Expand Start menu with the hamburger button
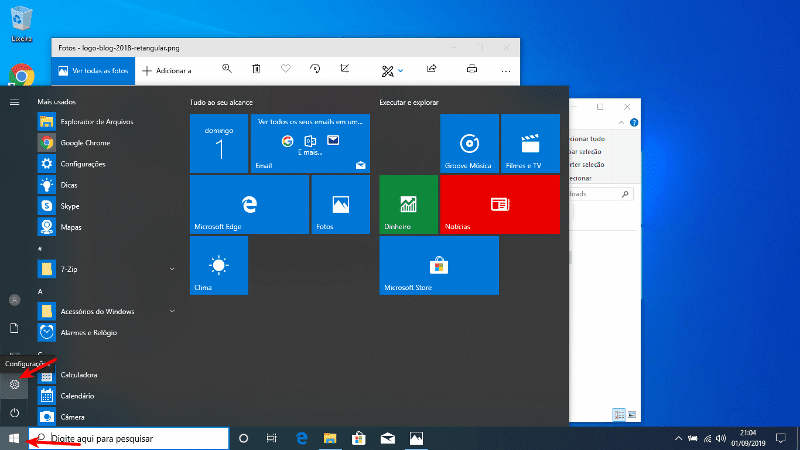 click(x=14, y=102)
